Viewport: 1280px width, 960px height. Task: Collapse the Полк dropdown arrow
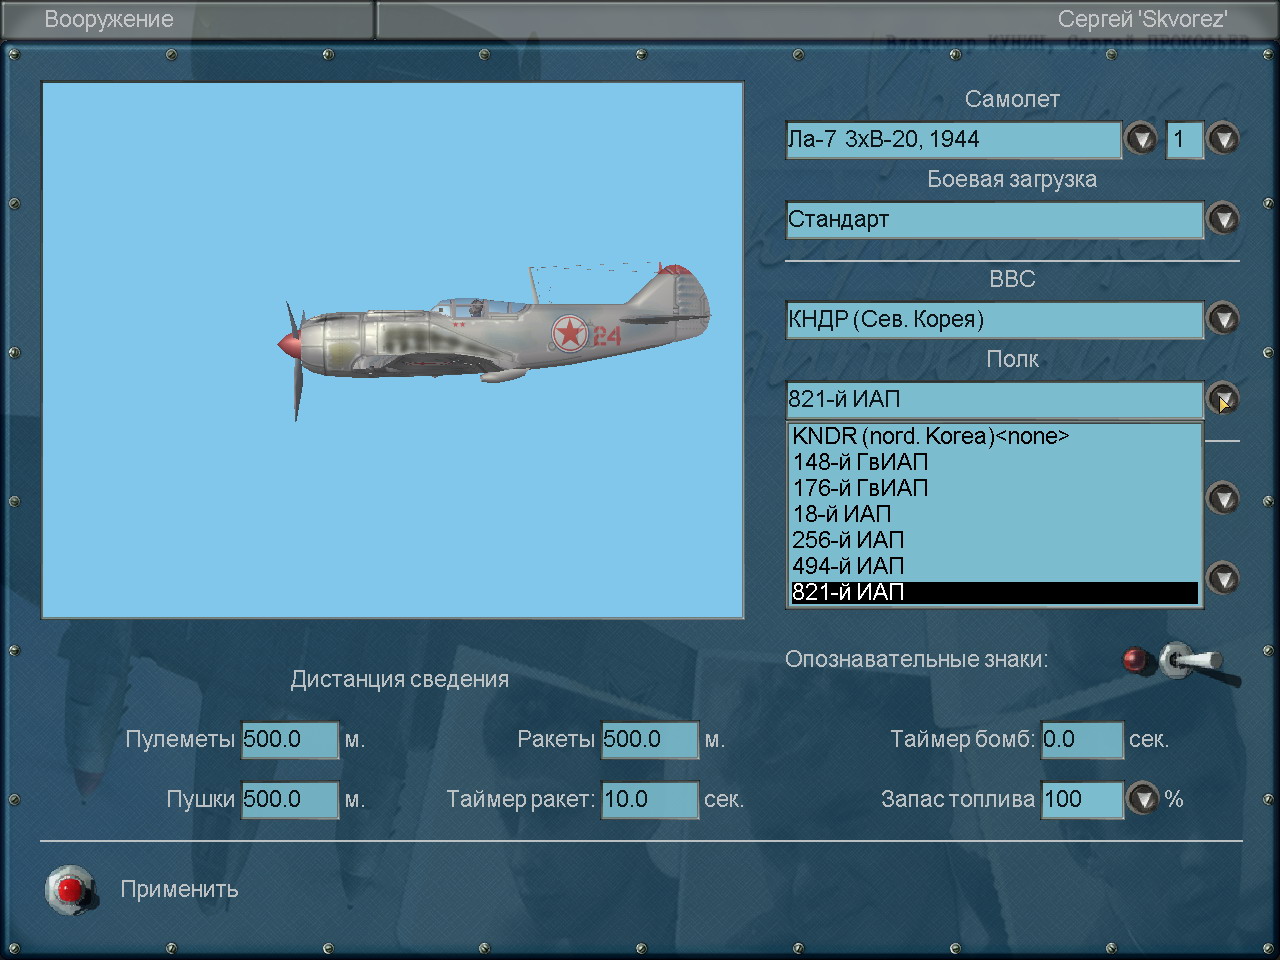[1223, 399]
